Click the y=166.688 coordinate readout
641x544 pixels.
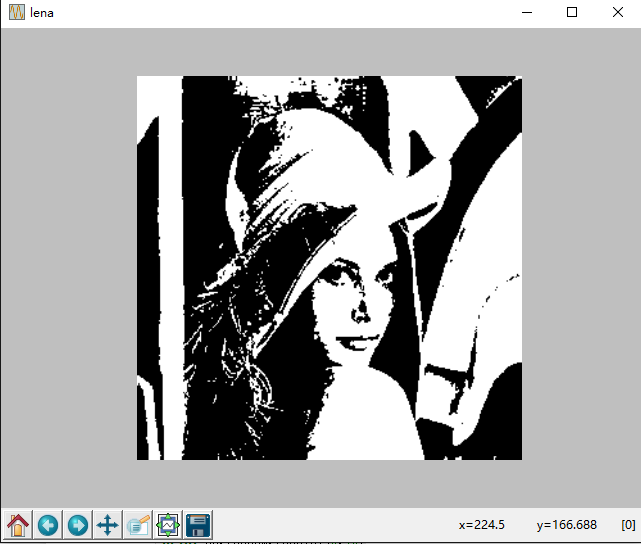[567, 525]
